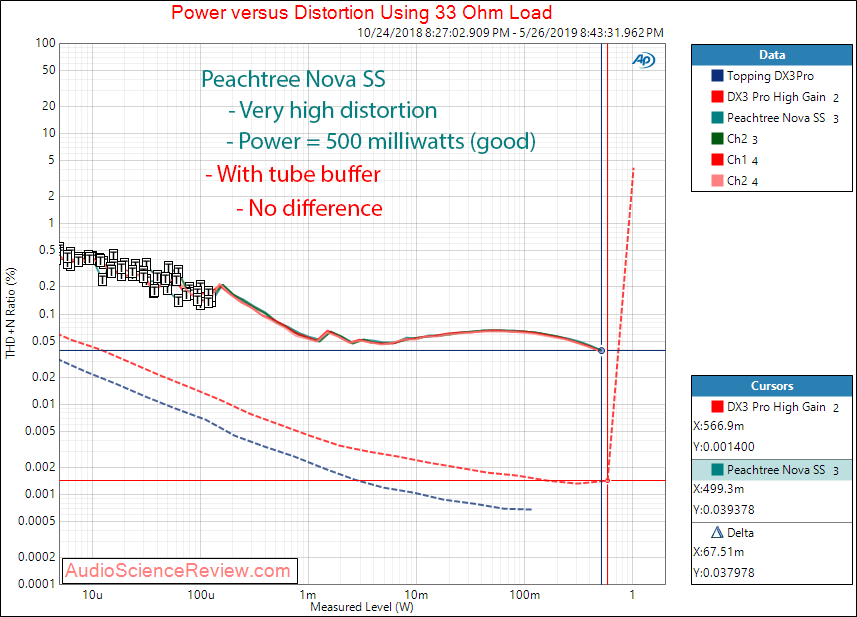Viewport: 857px width, 617px height.
Task: Select the DX3 Pro High Gain red swatch in Data legend
Action: click(717, 97)
